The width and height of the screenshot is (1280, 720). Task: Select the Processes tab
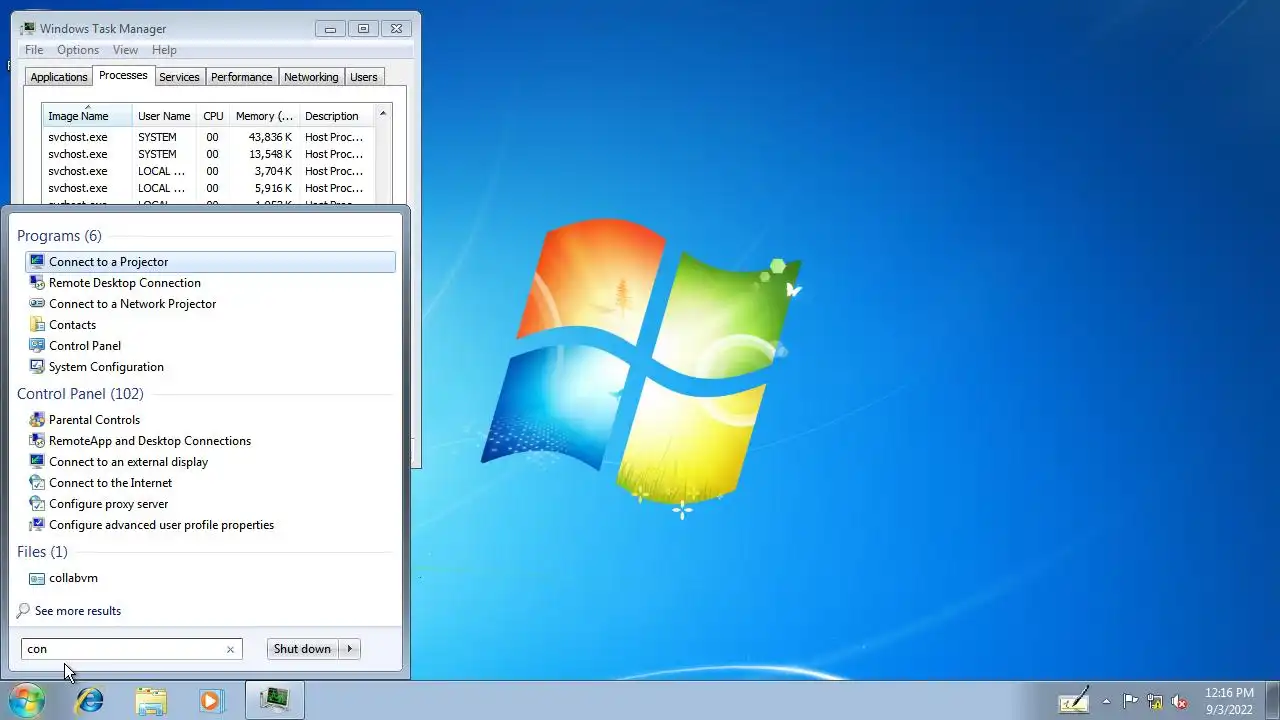point(123,76)
